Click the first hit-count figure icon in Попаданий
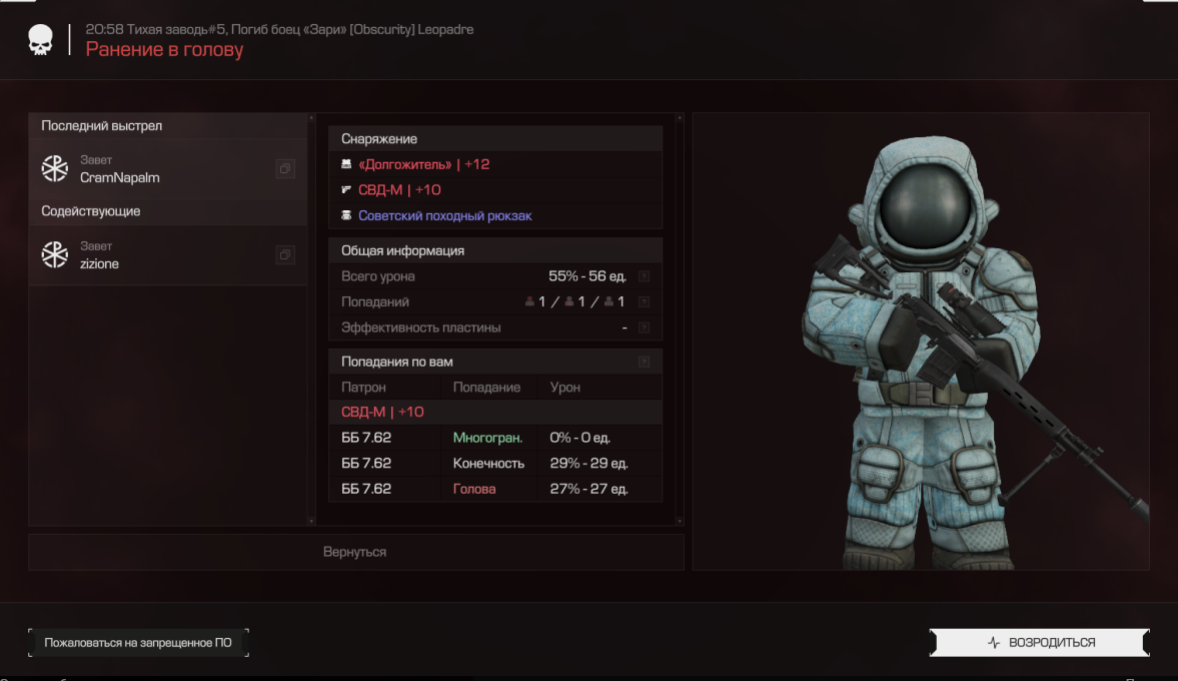This screenshot has width=1178, height=681. pos(530,301)
